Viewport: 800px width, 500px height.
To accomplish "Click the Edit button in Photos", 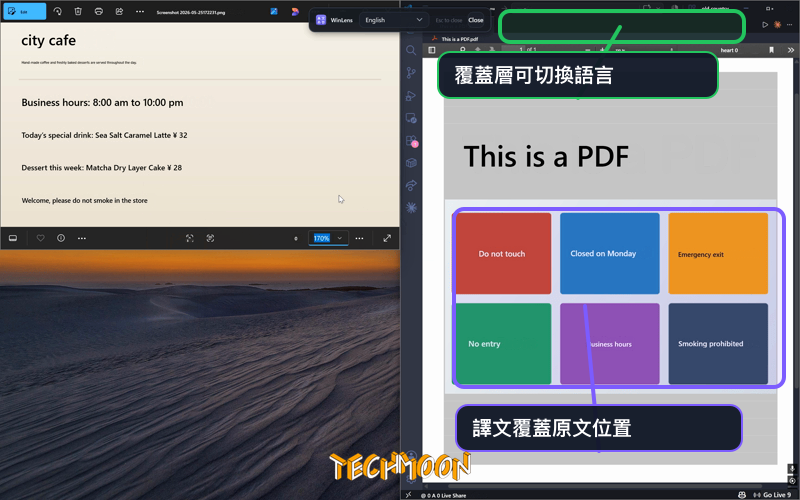I will [x=24, y=11].
